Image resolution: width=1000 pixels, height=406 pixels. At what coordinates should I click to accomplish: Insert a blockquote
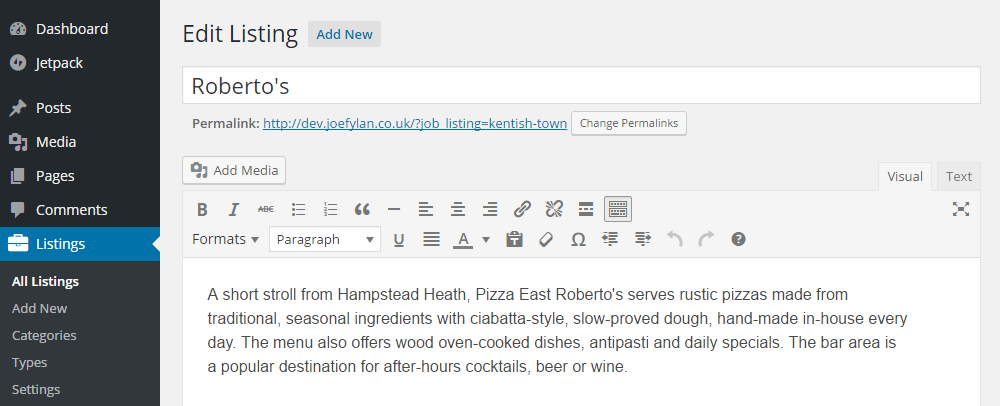coord(362,209)
